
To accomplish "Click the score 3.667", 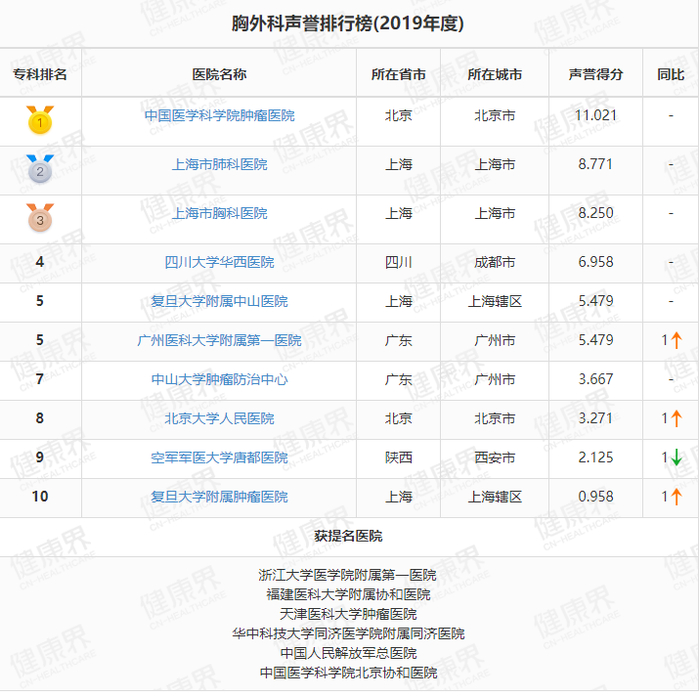I will pos(596,379).
